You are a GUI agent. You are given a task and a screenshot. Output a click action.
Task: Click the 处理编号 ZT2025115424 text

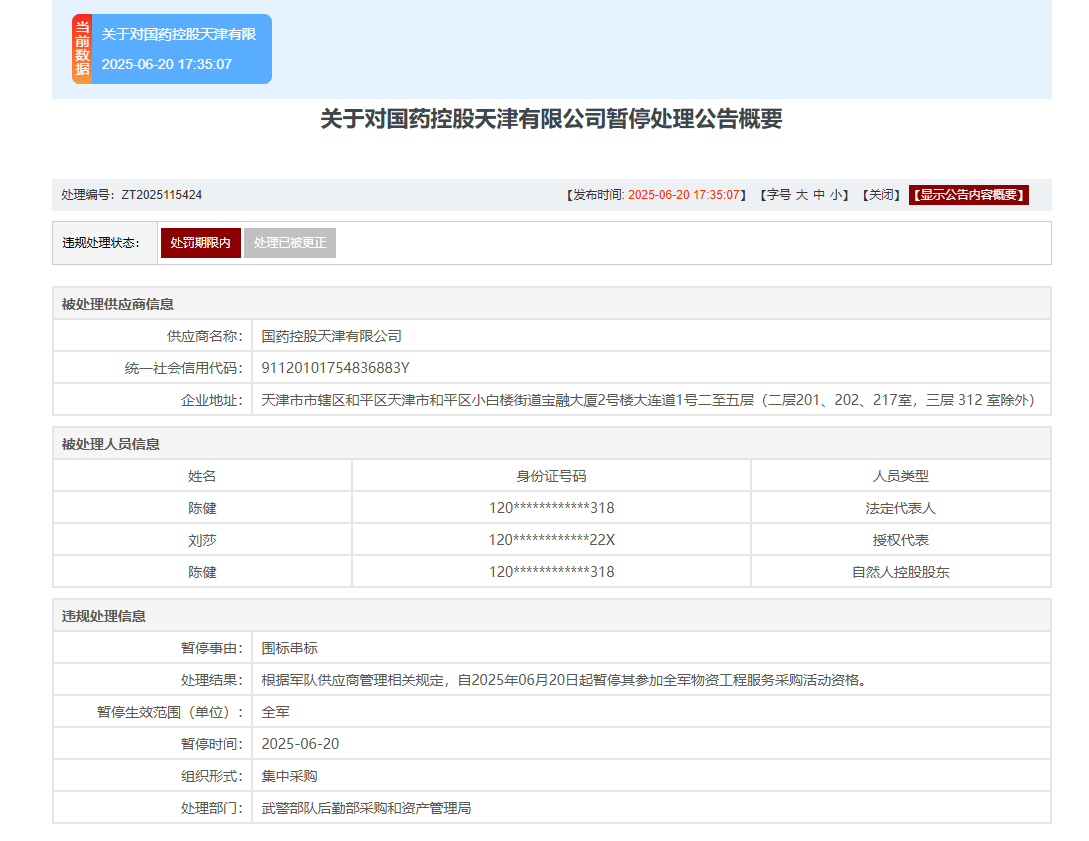point(131,195)
